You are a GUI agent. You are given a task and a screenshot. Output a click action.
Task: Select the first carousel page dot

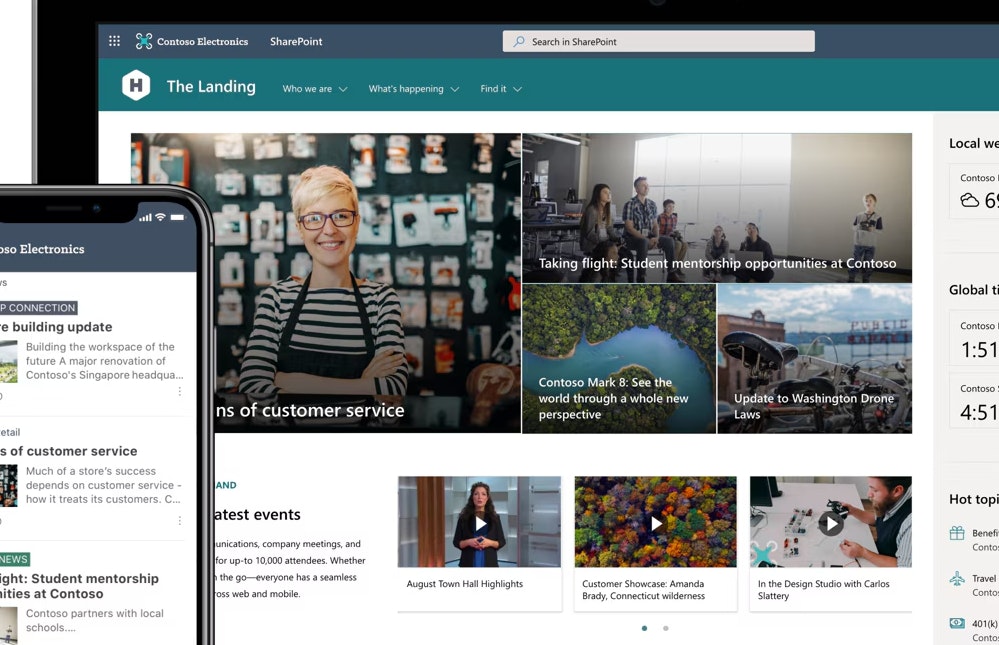coord(645,628)
